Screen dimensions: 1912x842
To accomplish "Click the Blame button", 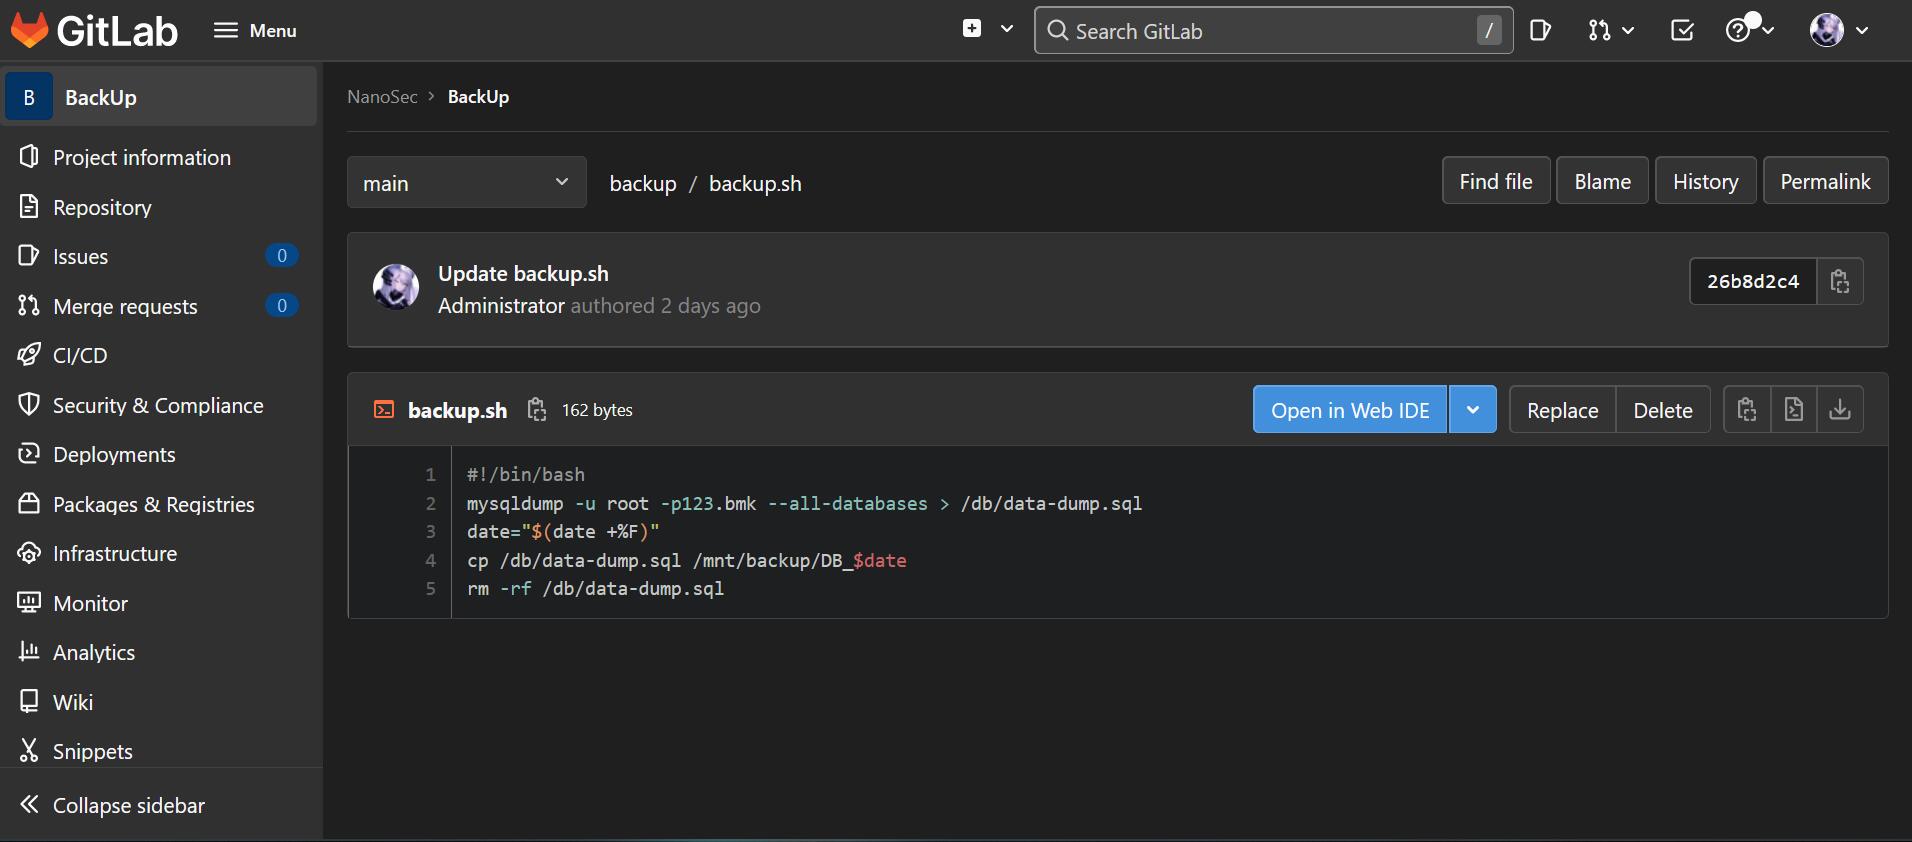I will pyautogui.click(x=1602, y=181).
